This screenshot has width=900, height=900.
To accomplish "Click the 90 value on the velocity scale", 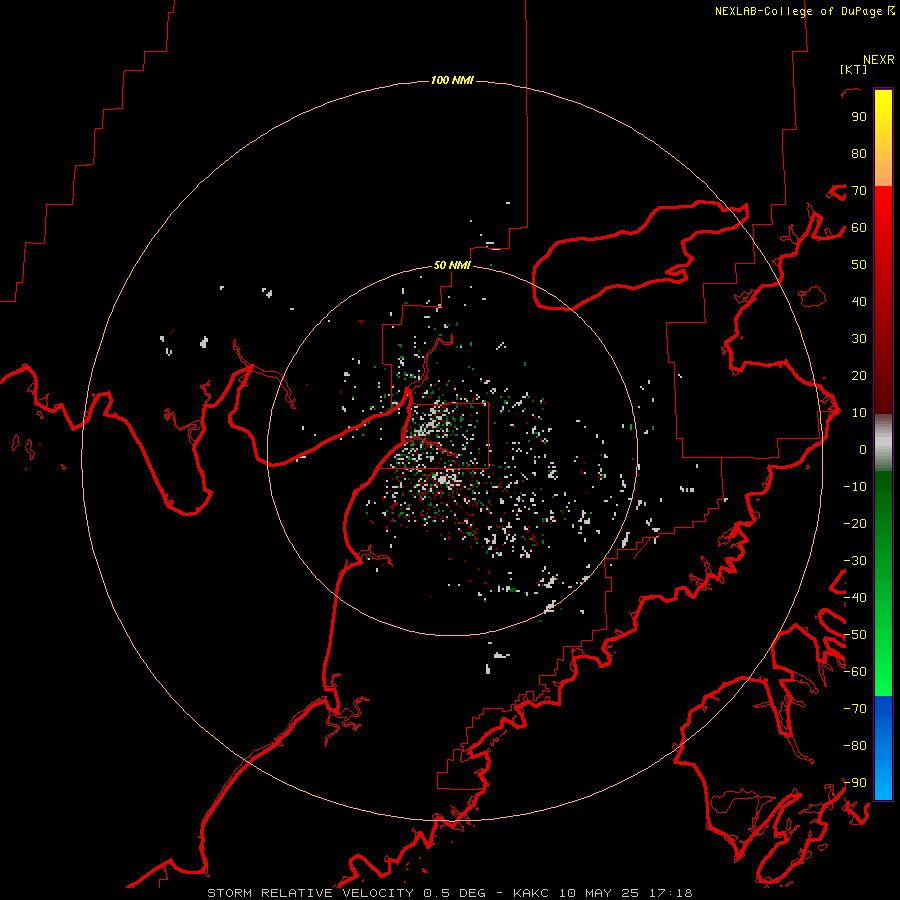I will 859,117.
